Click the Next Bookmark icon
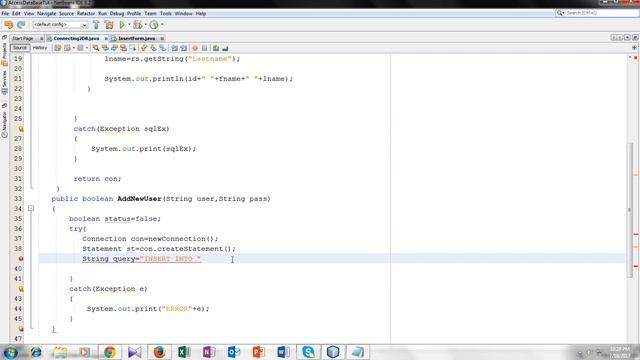The width and height of the screenshot is (640, 360). [x=153, y=48]
